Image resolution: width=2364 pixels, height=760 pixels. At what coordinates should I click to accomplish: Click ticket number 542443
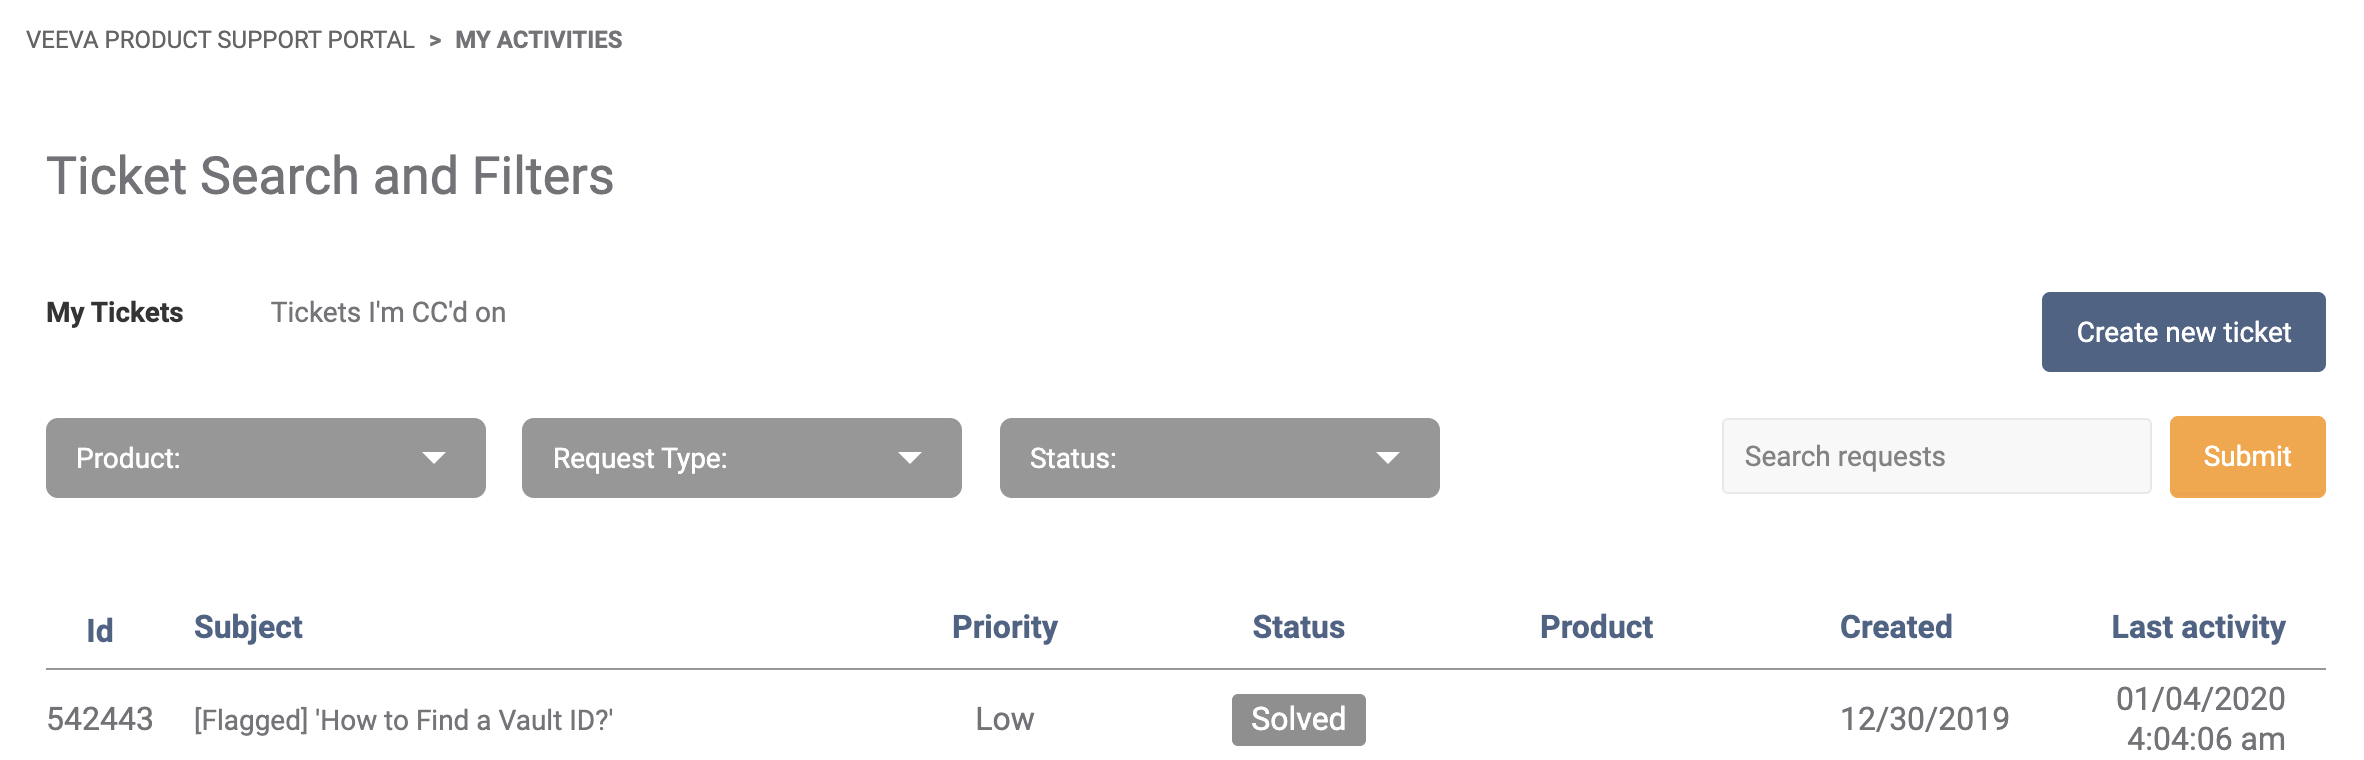(x=100, y=719)
